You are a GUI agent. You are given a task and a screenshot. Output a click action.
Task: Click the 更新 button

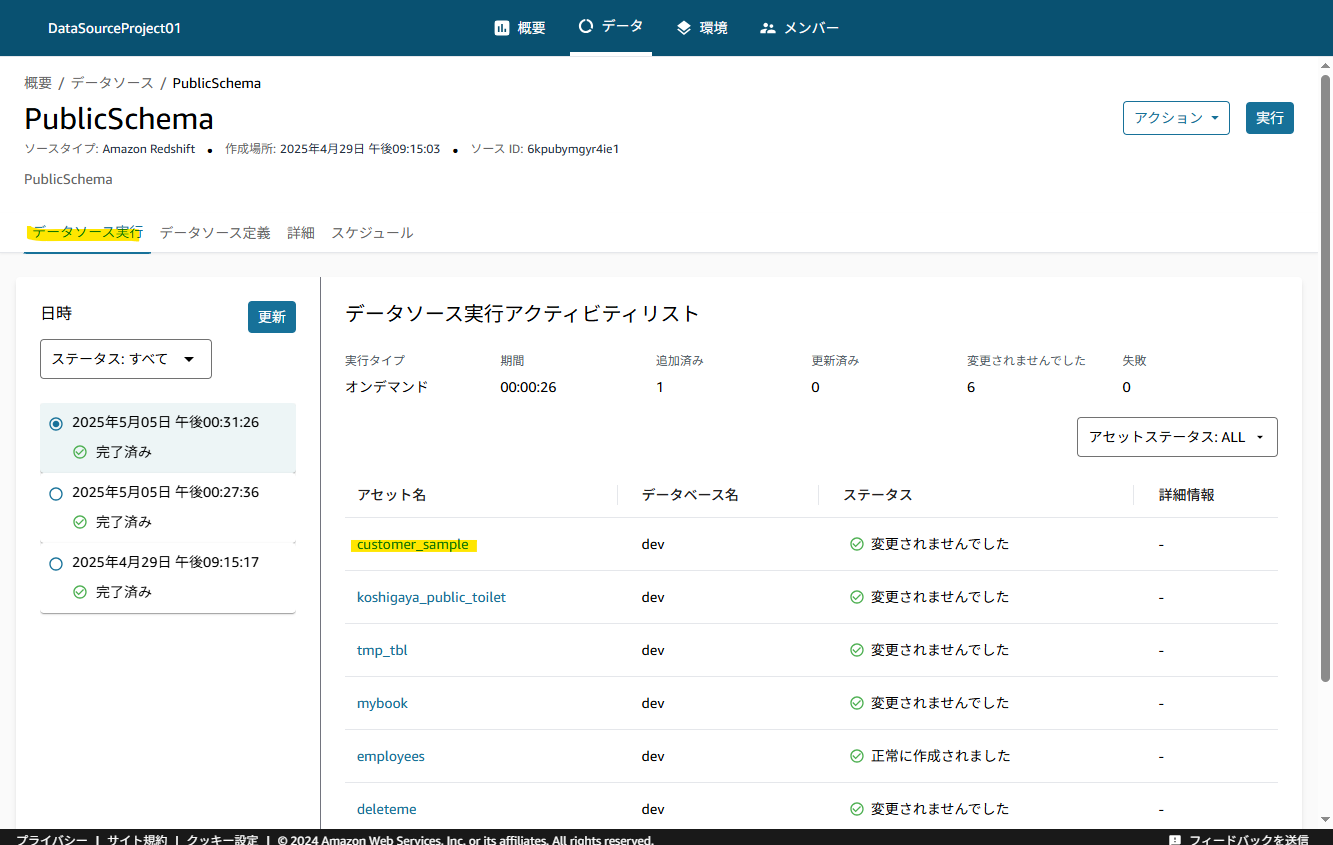point(272,317)
